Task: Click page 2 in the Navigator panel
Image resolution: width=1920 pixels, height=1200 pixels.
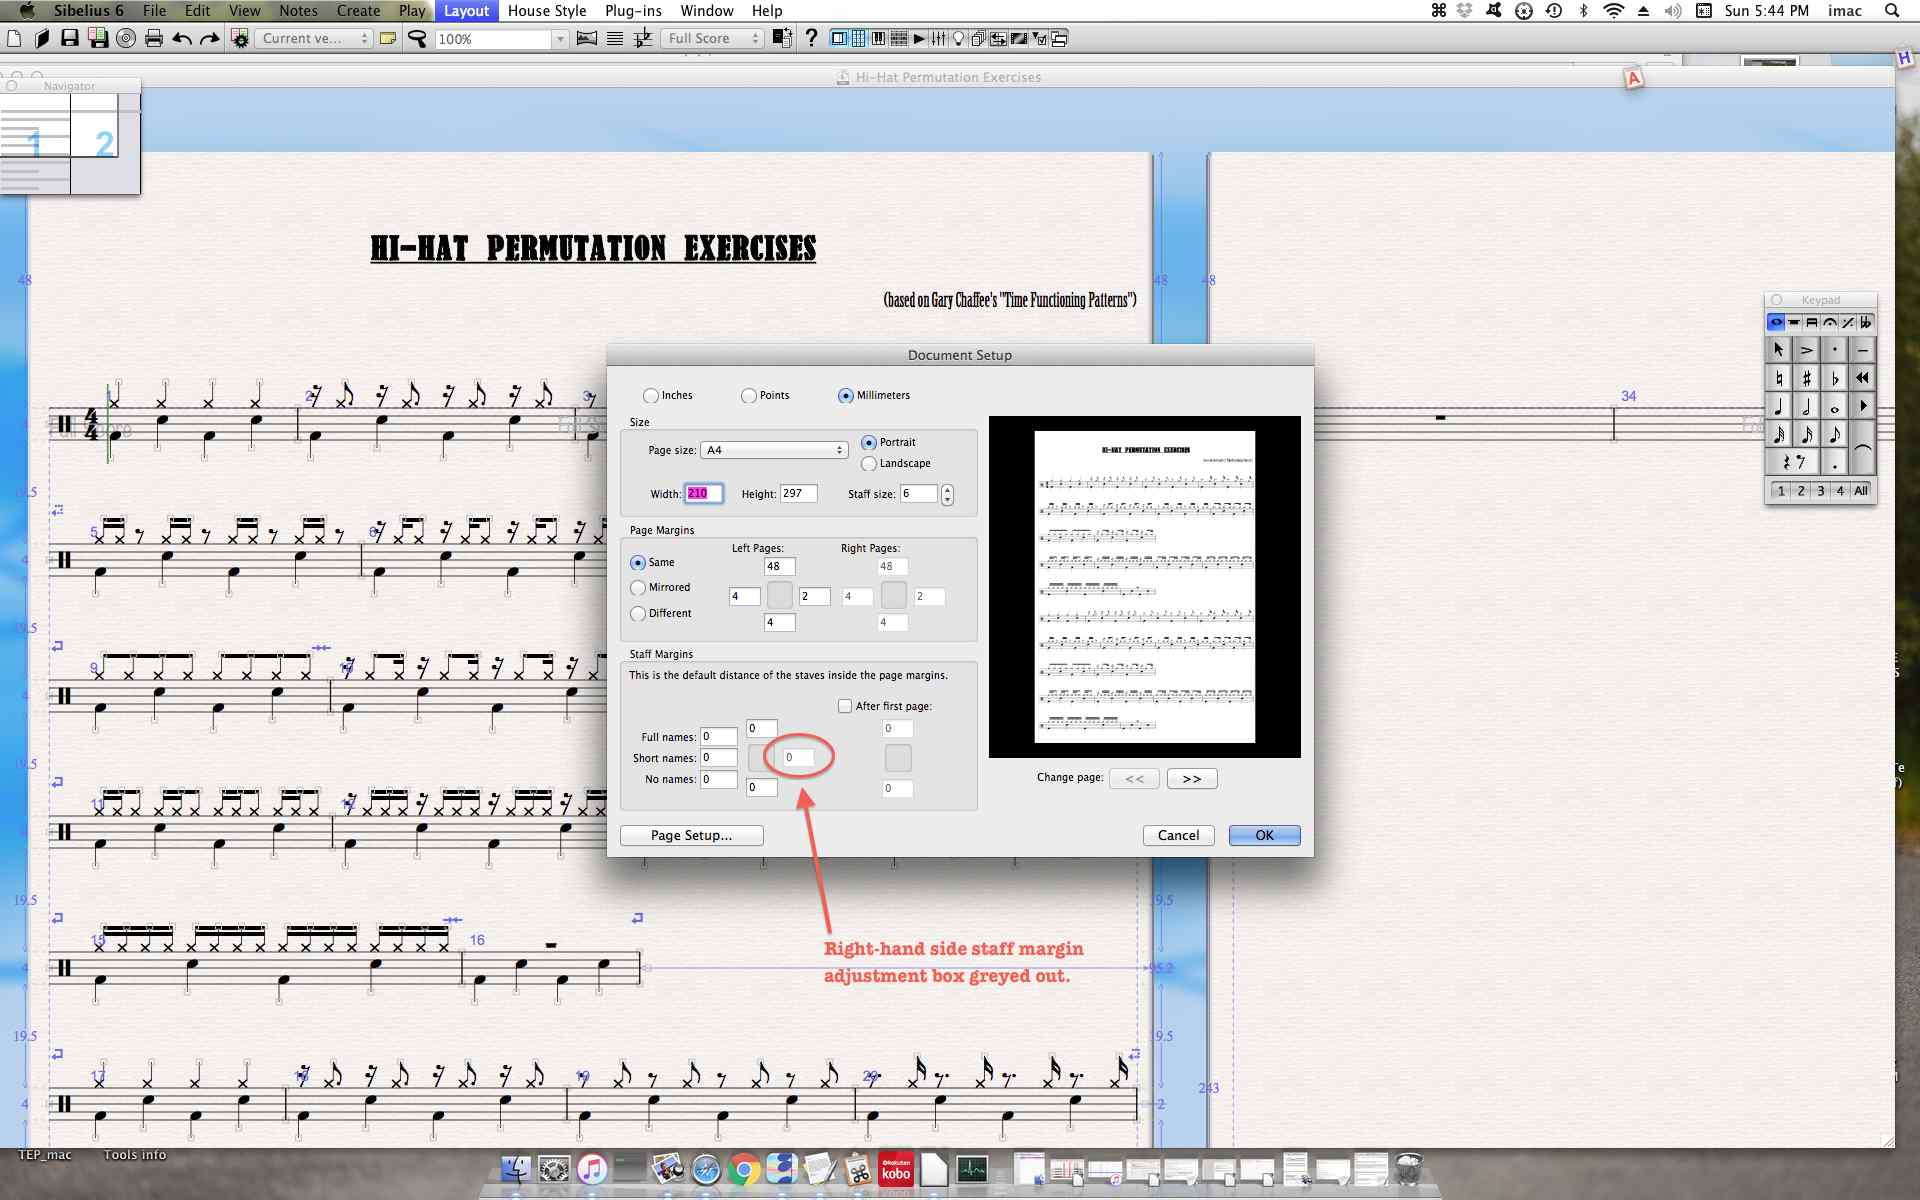Action: 95,127
